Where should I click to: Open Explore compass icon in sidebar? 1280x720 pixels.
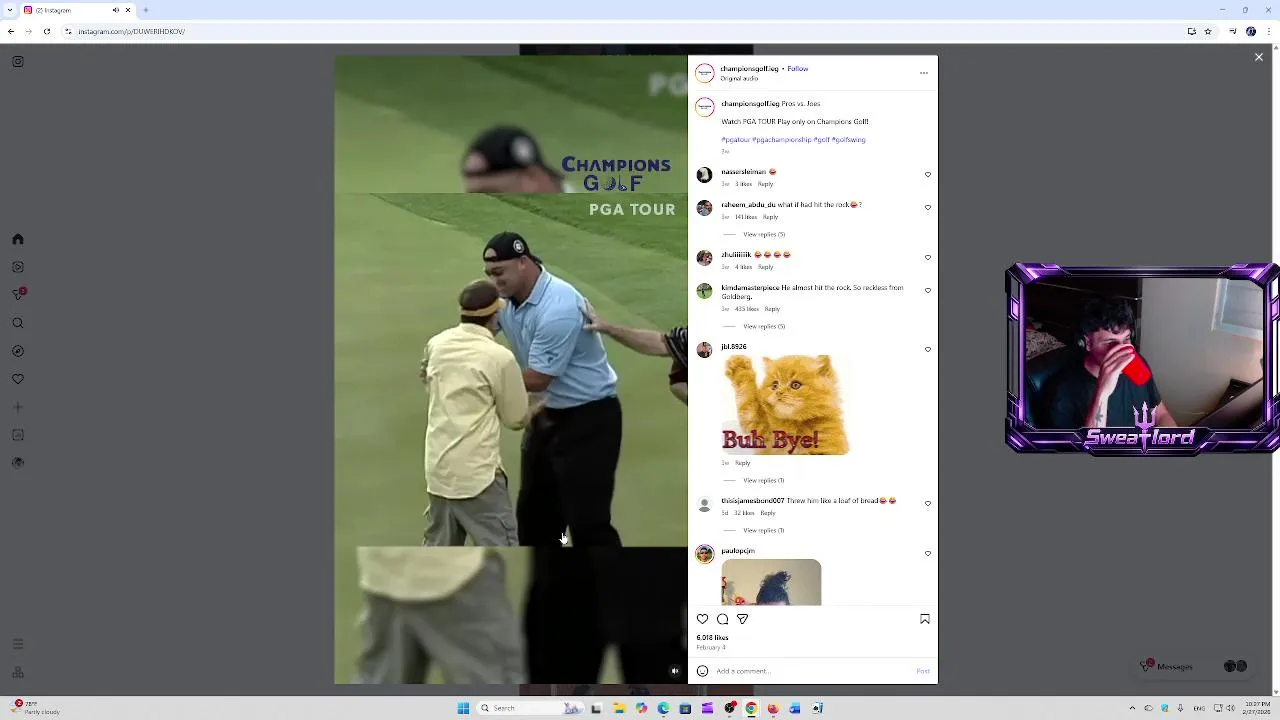[x=18, y=351]
